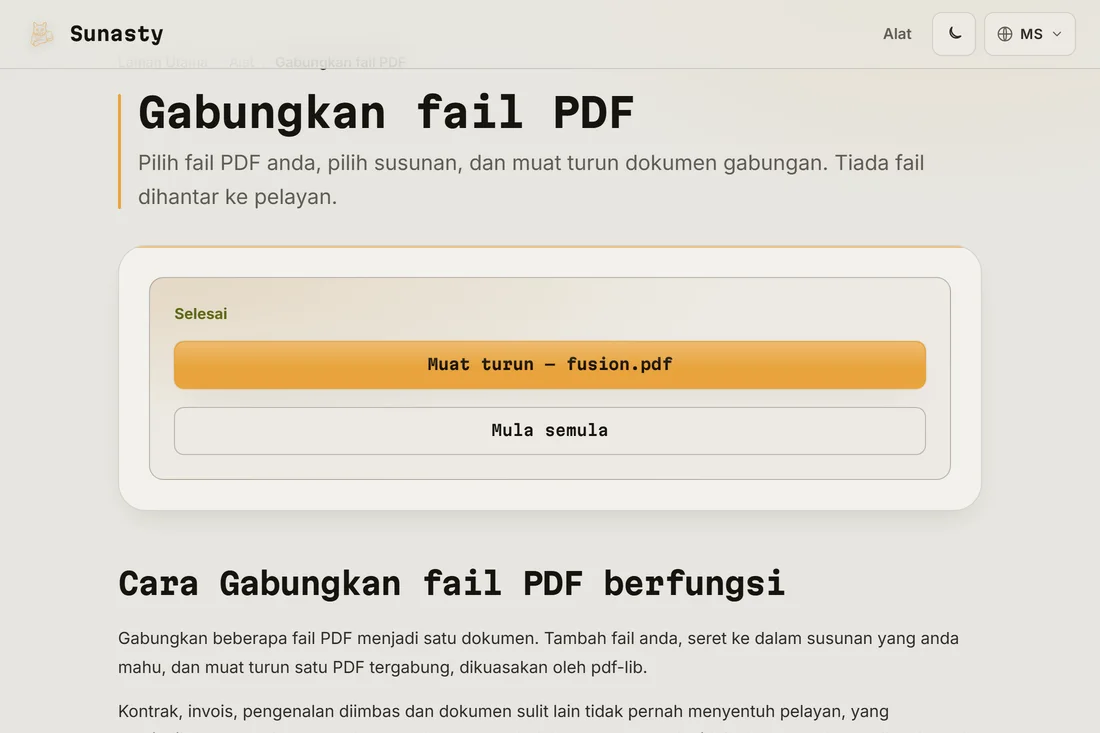Download fusion.pdf with Muat turun button

tap(549, 365)
